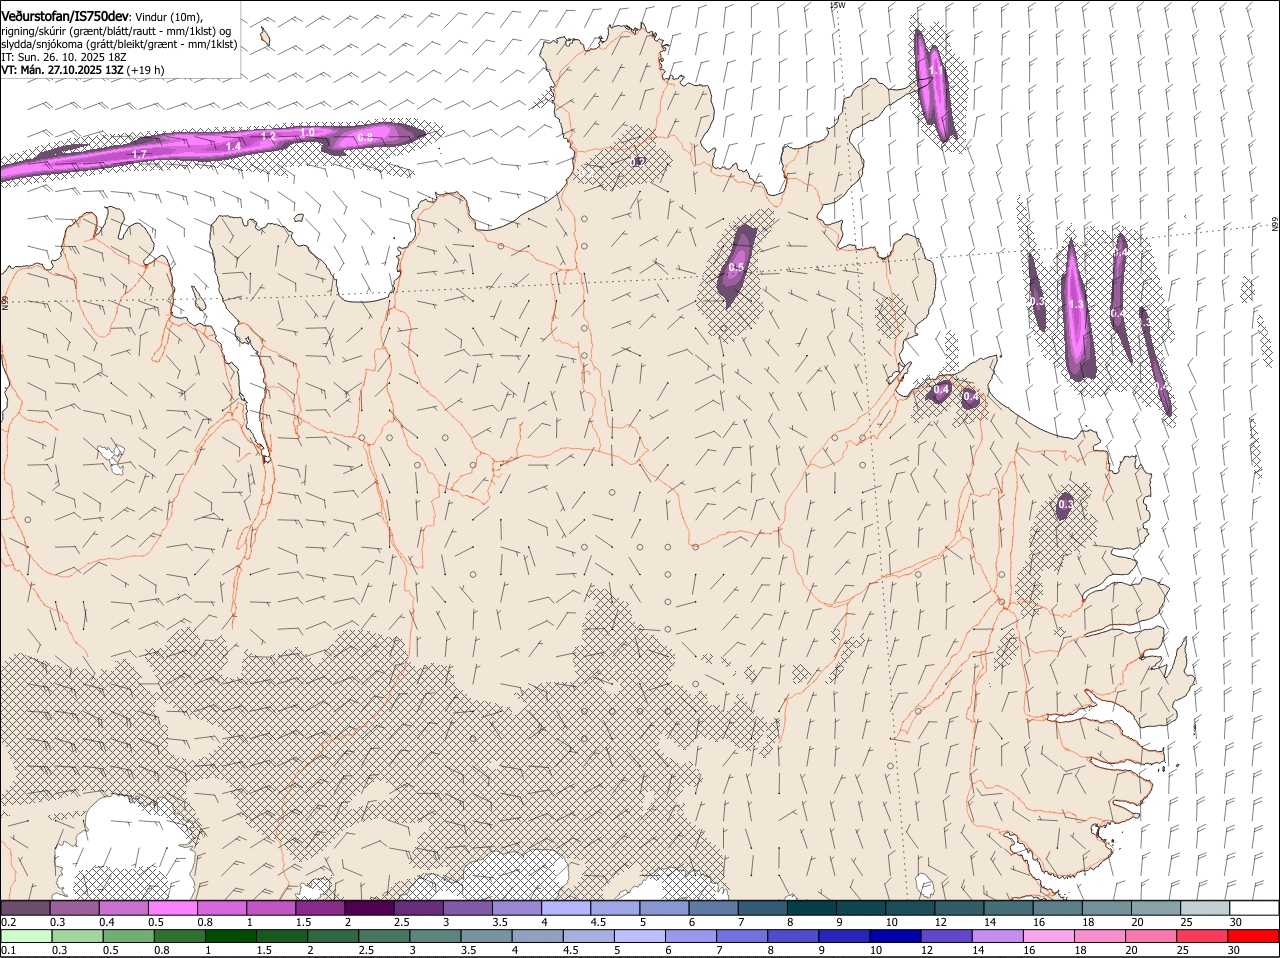Click the 1.7 value on the snow band
Image resolution: width=1280 pixels, height=958 pixels.
139,154
